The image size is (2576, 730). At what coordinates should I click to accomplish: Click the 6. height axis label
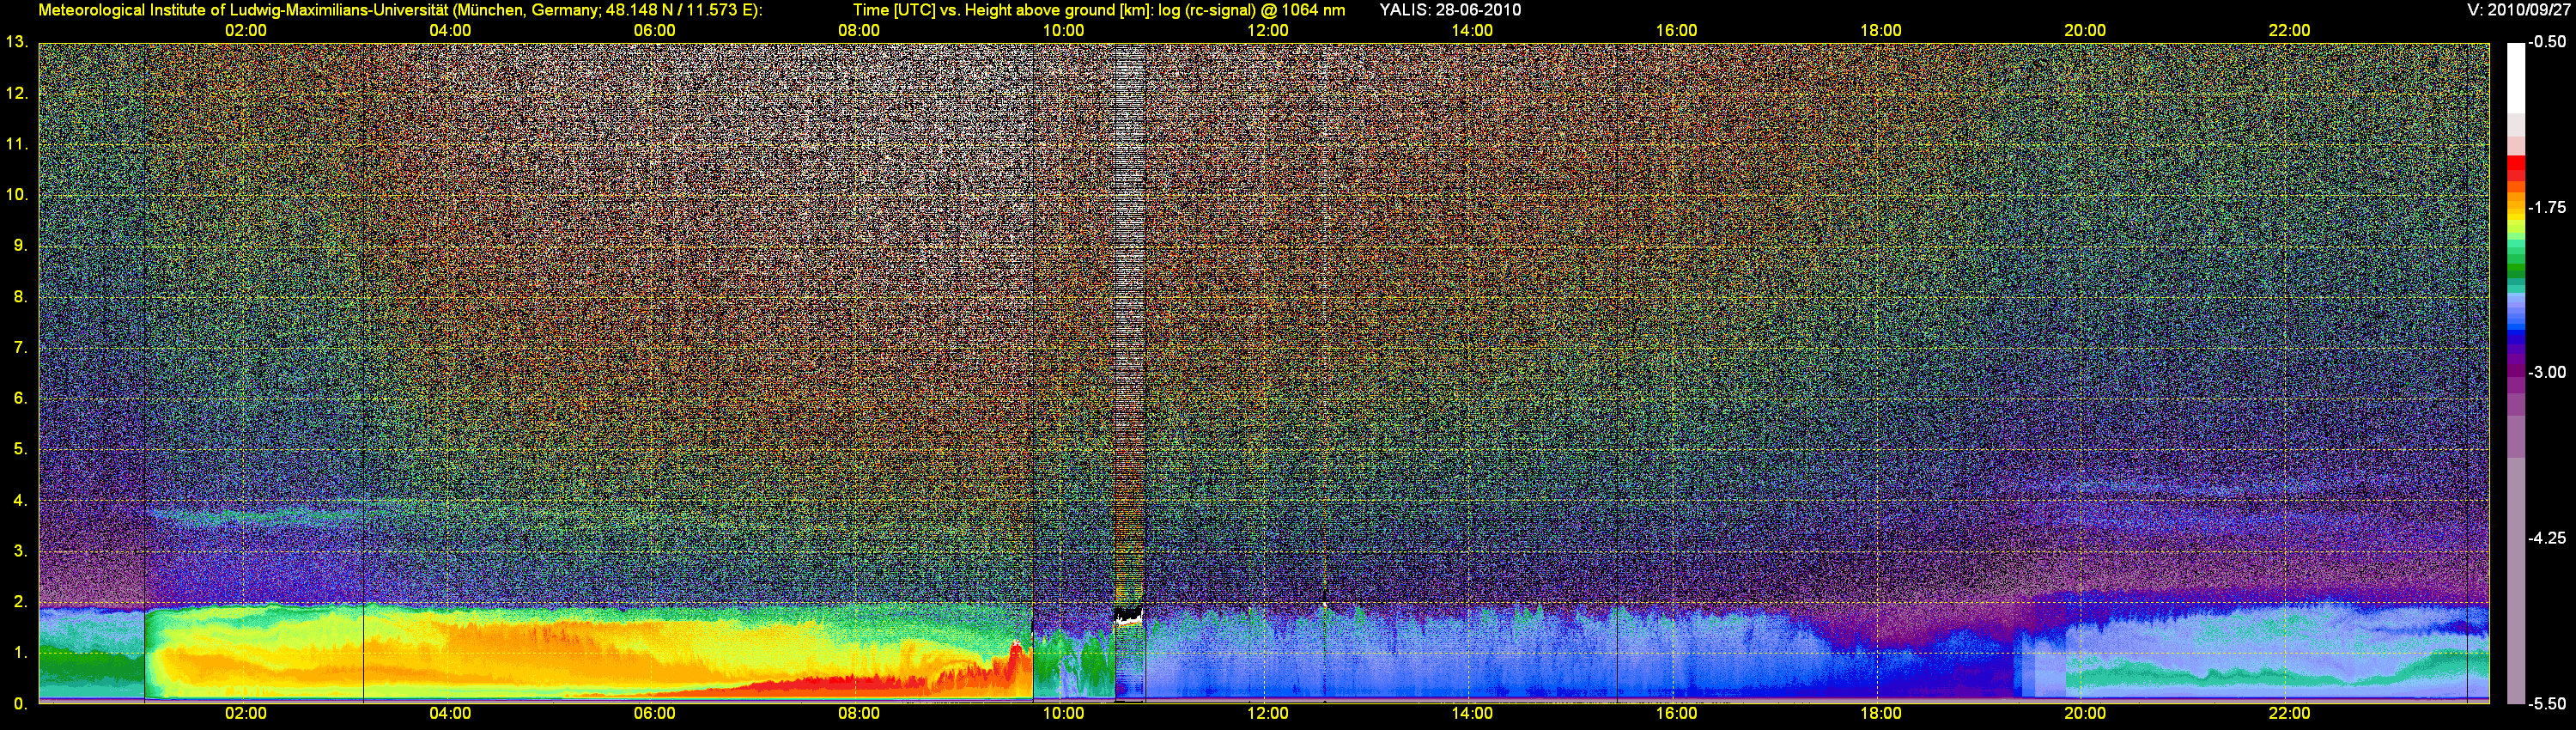[x=21, y=398]
